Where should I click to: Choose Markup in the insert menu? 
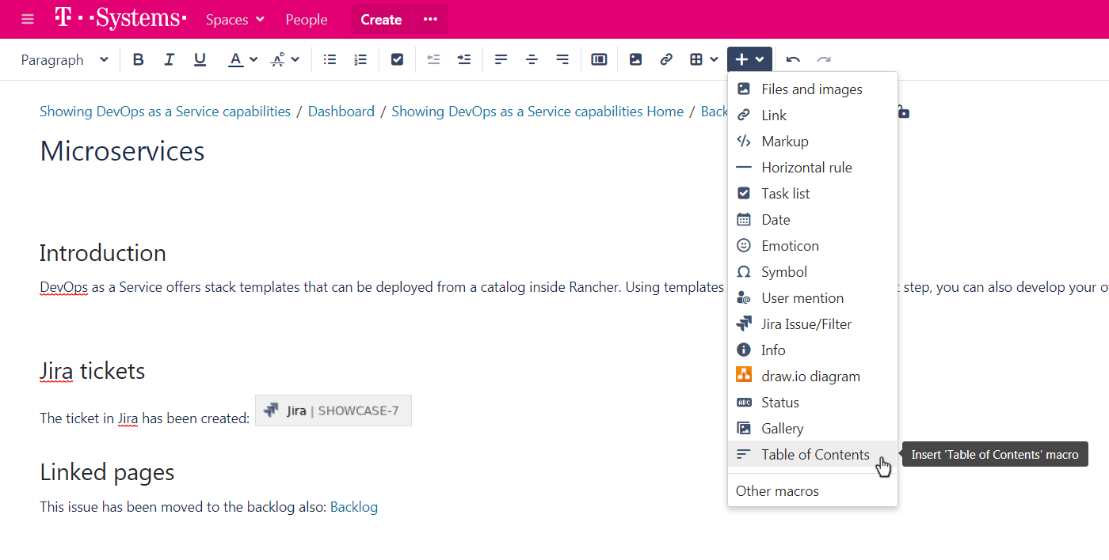click(813, 141)
